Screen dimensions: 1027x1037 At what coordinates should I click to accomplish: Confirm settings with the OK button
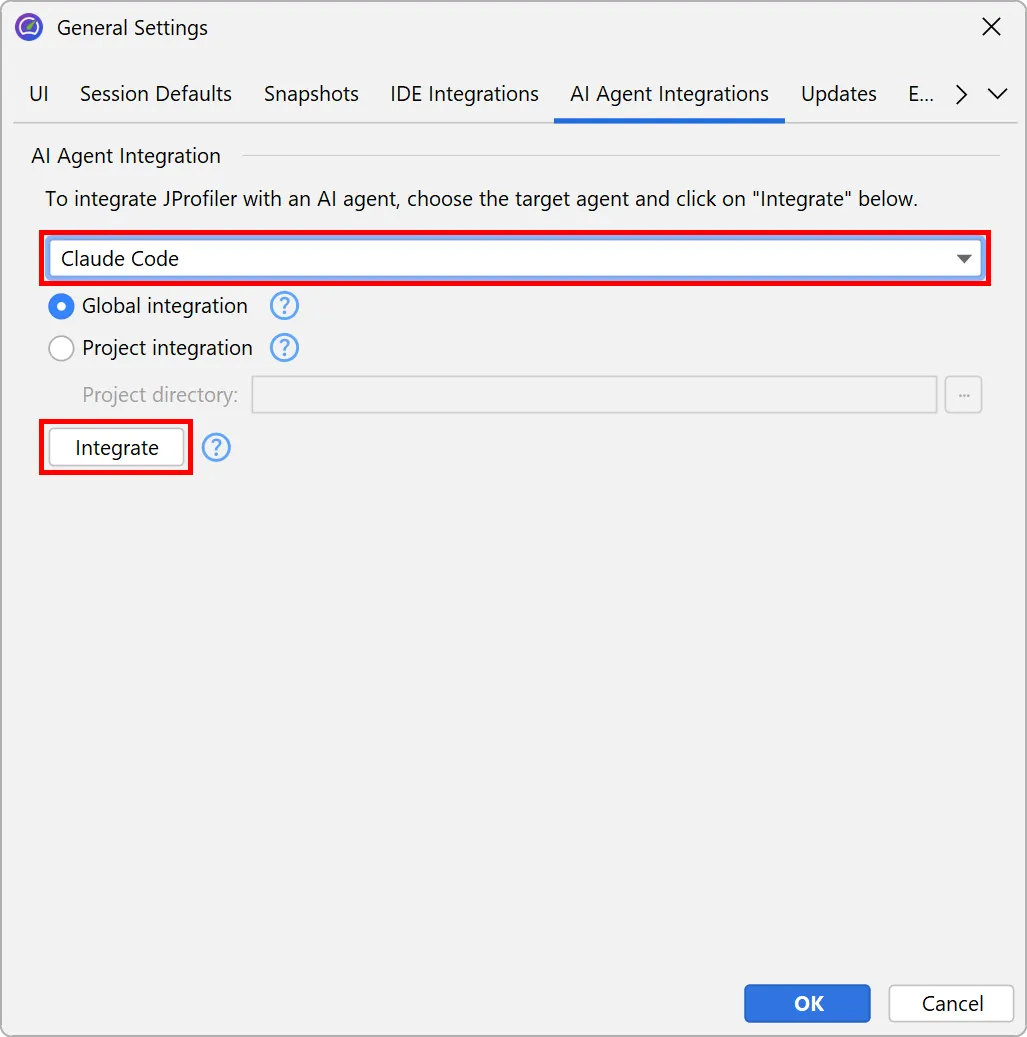click(807, 1003)
